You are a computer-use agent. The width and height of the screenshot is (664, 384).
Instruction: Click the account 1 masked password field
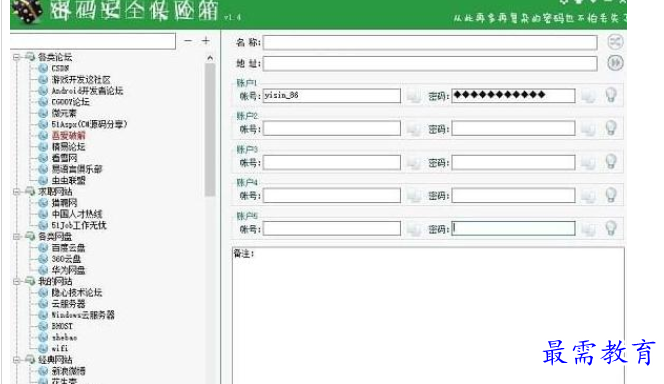(x=513, y=96)
